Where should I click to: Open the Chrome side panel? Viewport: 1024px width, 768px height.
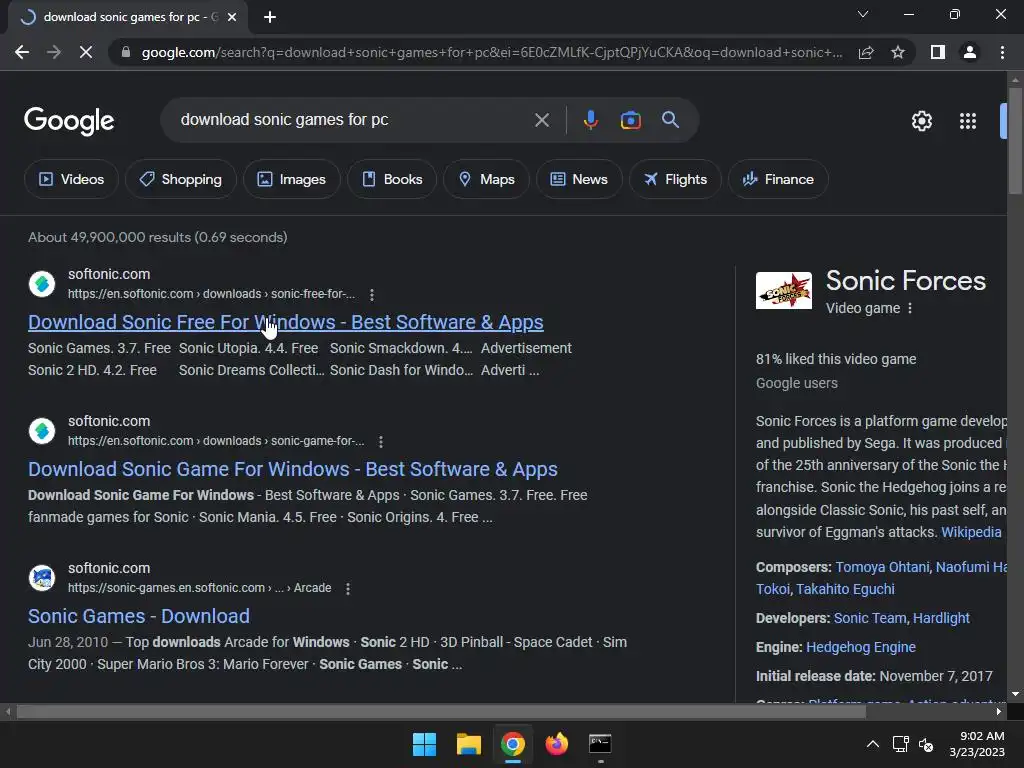[938, 52]
